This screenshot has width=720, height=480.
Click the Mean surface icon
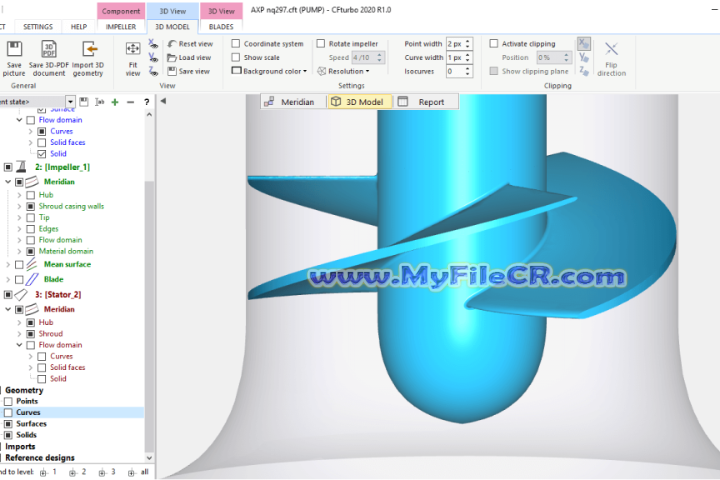(x=32, y=264)
